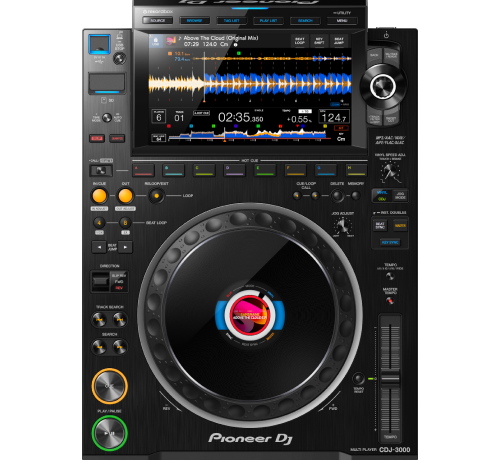Click the BEAT JUMP right arrow
Viewport: 500px width, 460px height.
pos(125,247)
